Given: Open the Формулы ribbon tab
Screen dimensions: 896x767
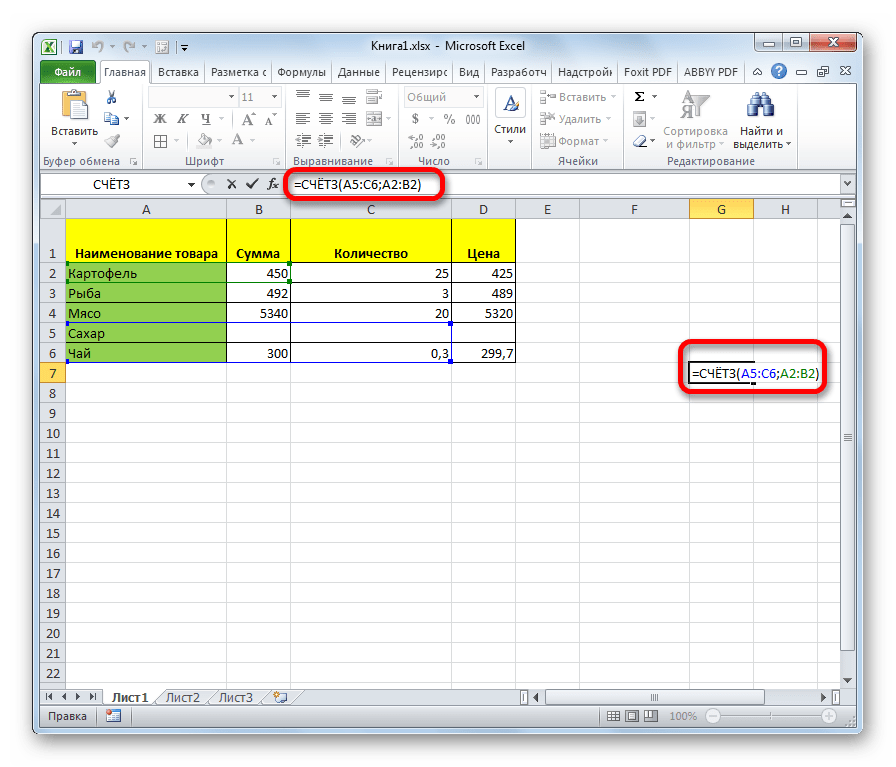Looking at the screenshot, I should (x=300, y=72).
